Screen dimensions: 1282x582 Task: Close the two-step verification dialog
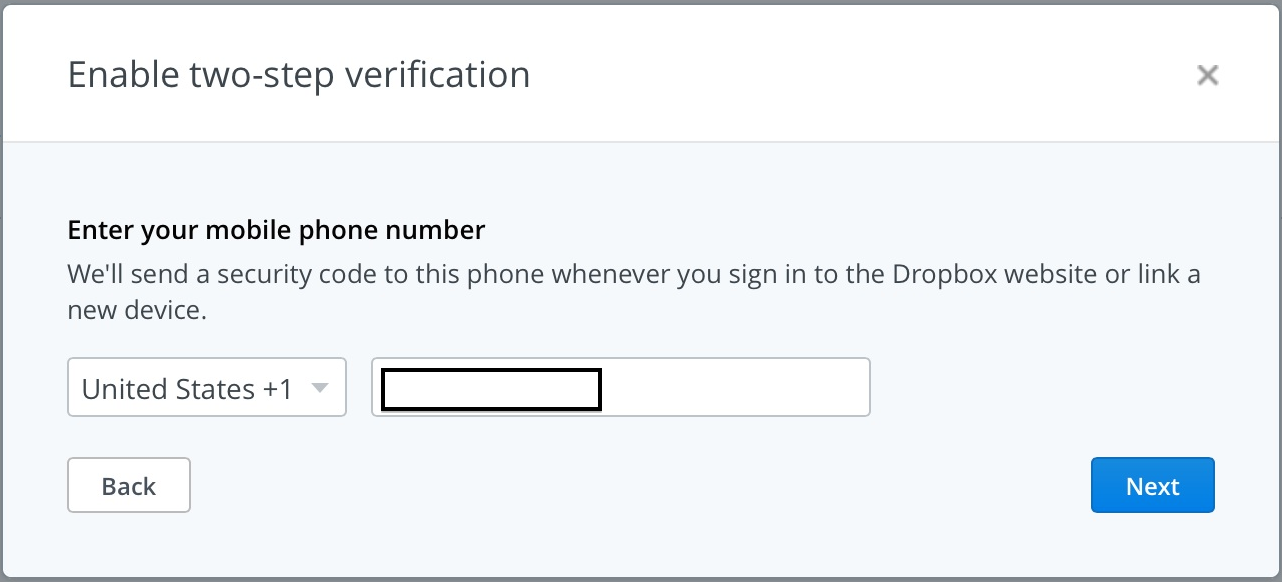[1208, 75]
